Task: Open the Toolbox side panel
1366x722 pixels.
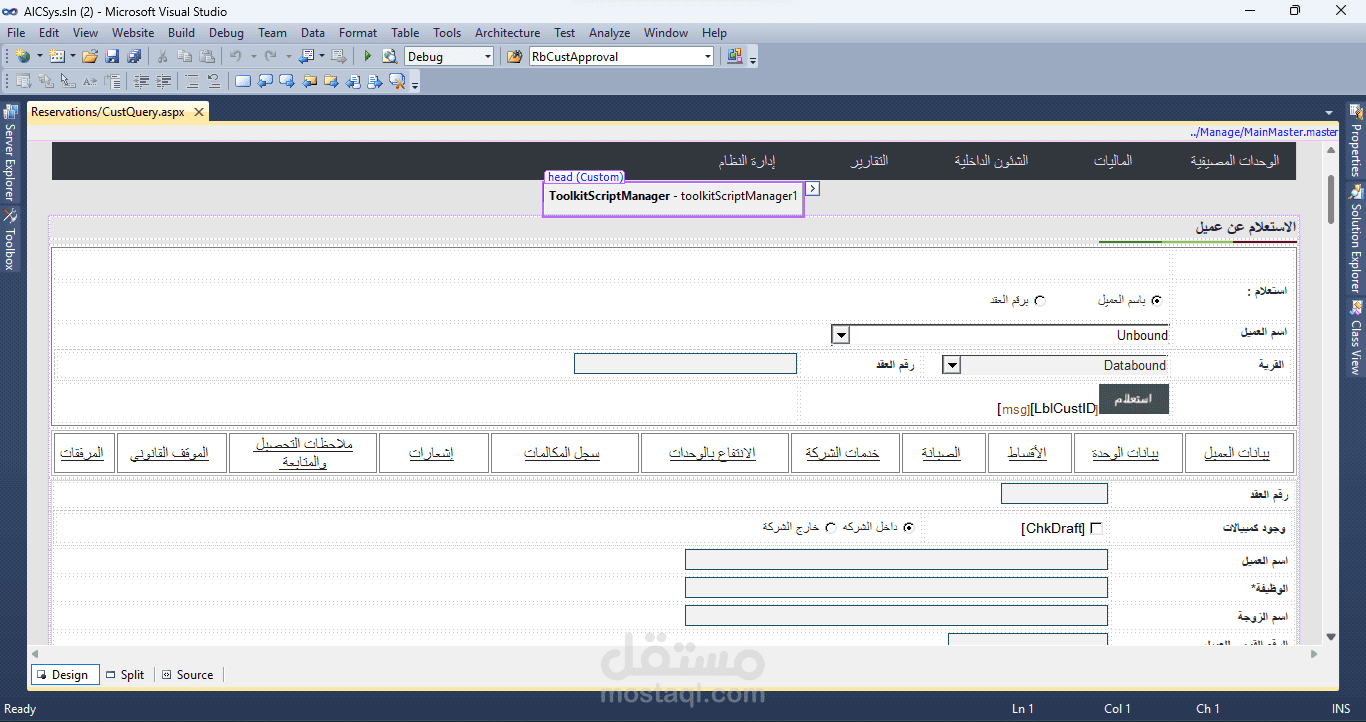Action: [x=10, y=238]
